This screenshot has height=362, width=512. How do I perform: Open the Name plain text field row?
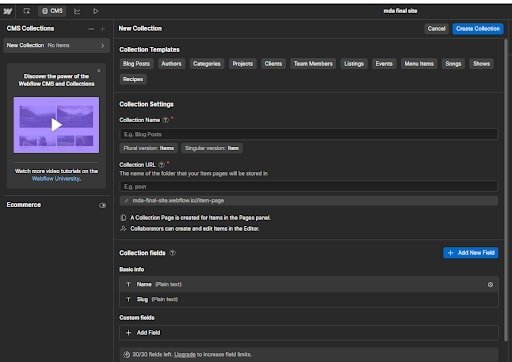pyautogui.click(x=309, y=284)
